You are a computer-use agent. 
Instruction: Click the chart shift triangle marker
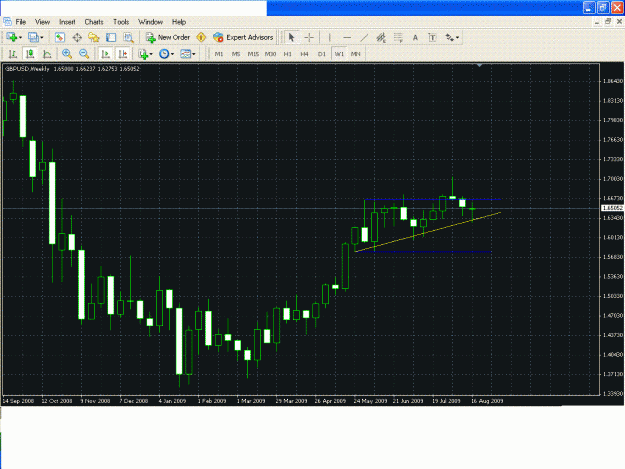(480, 65)
